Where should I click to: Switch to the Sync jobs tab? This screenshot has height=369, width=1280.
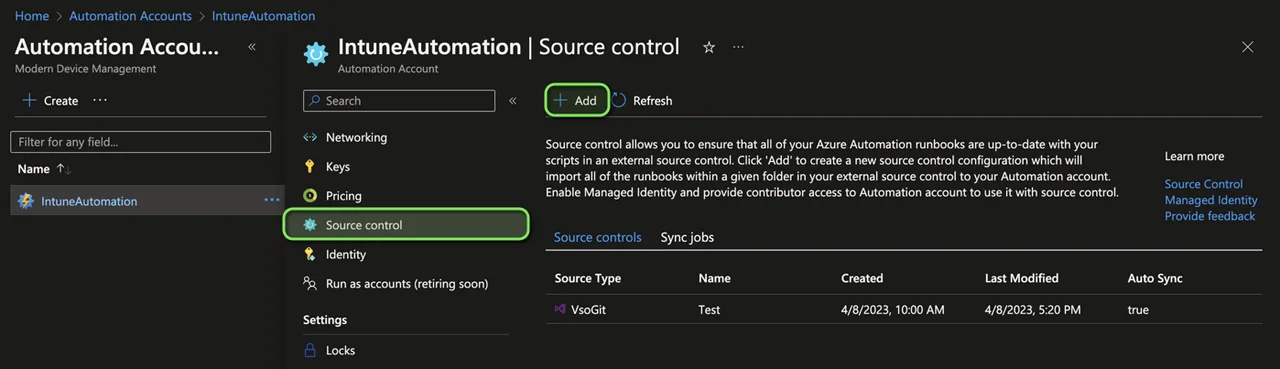pos(687,238)
